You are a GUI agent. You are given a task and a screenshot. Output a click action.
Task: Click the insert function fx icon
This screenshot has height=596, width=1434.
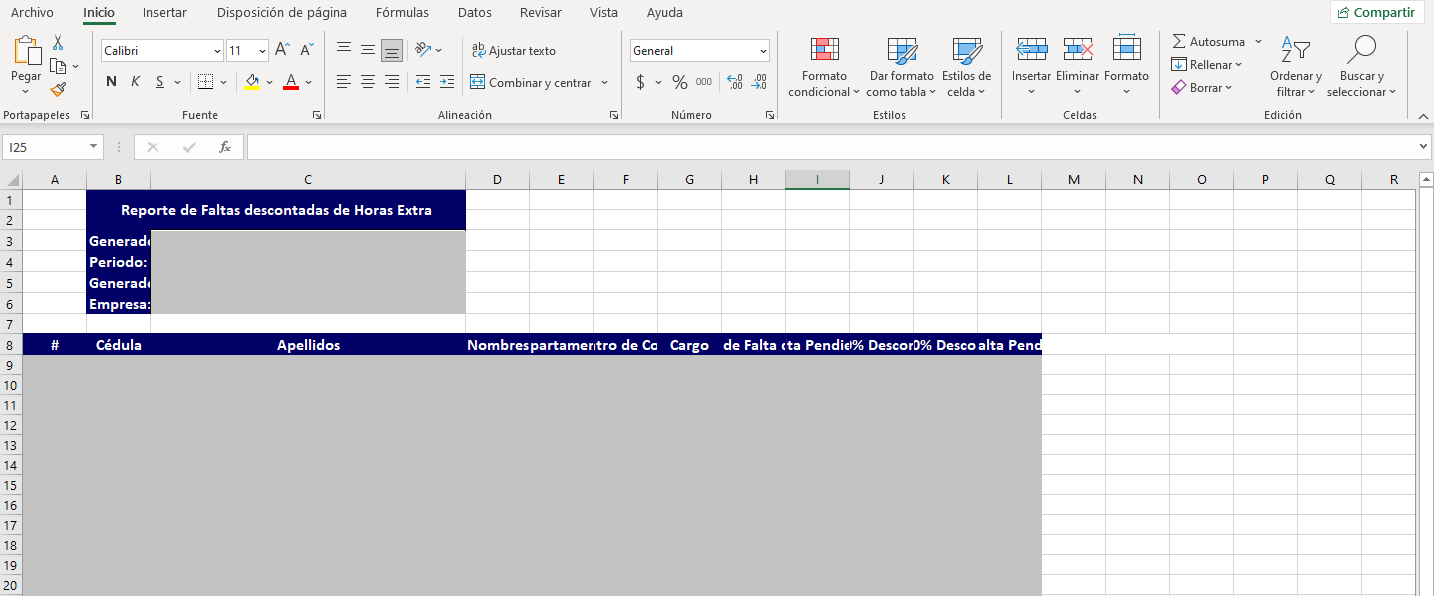click(225, 147)
